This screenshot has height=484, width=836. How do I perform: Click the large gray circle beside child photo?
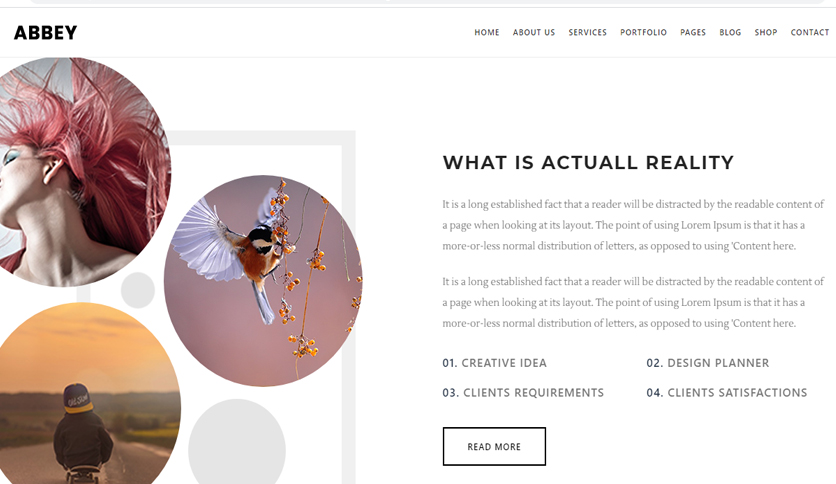237,441
